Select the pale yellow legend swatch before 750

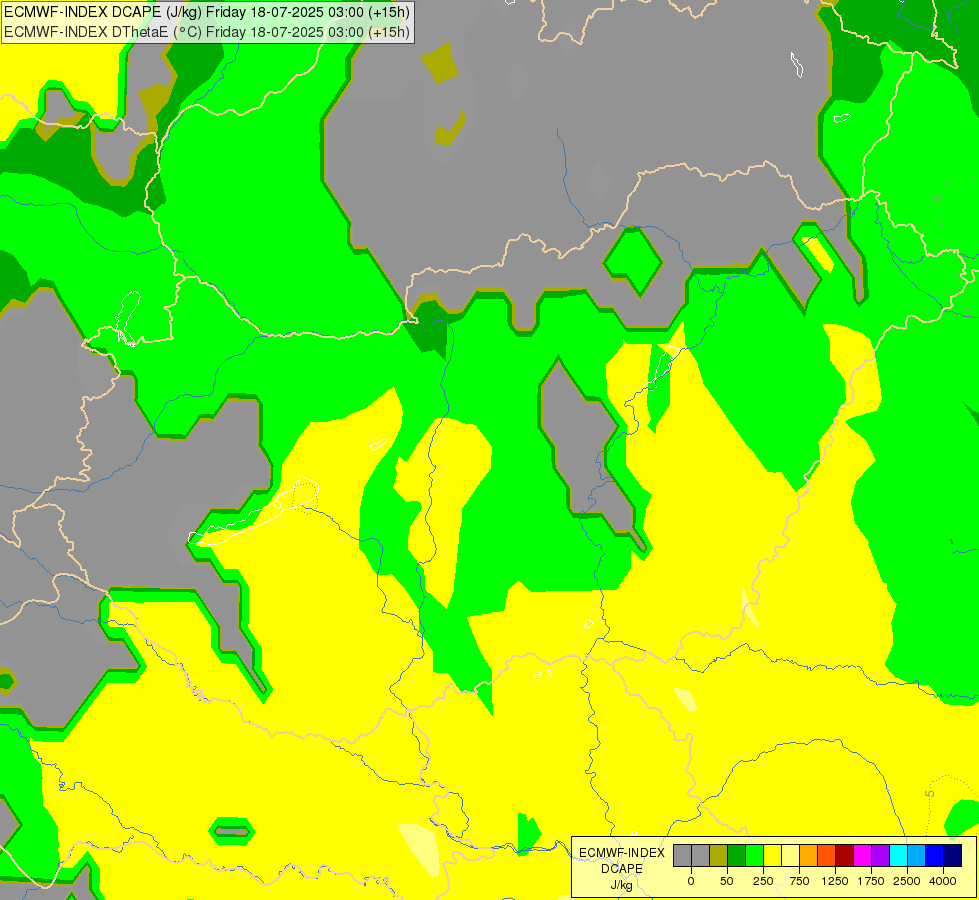click(790, 855)
